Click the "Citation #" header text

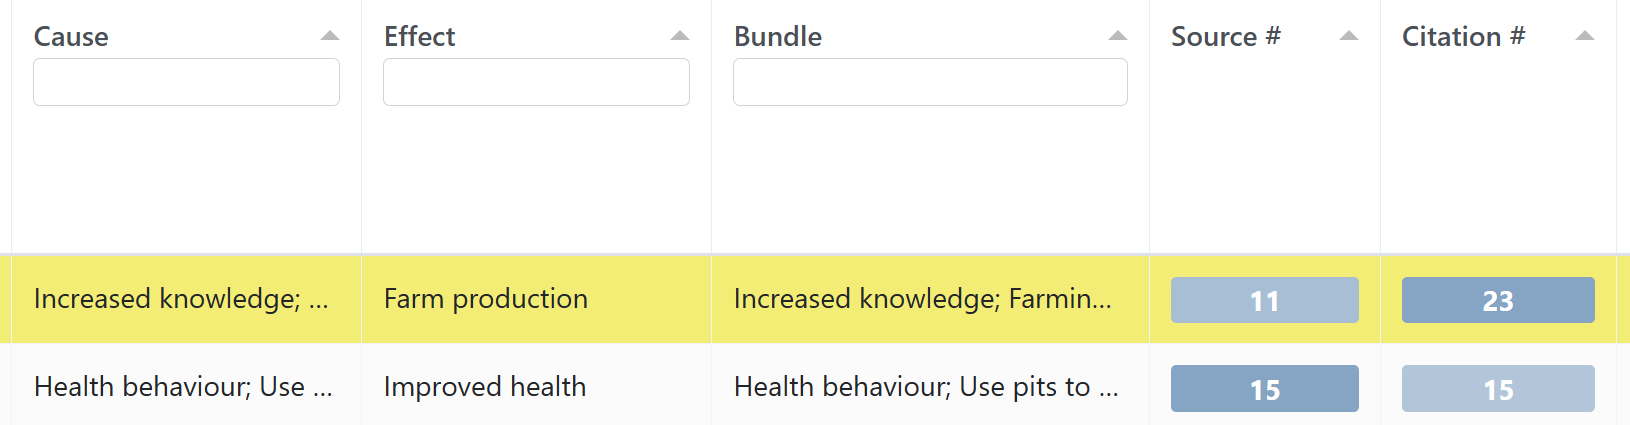1463,37
